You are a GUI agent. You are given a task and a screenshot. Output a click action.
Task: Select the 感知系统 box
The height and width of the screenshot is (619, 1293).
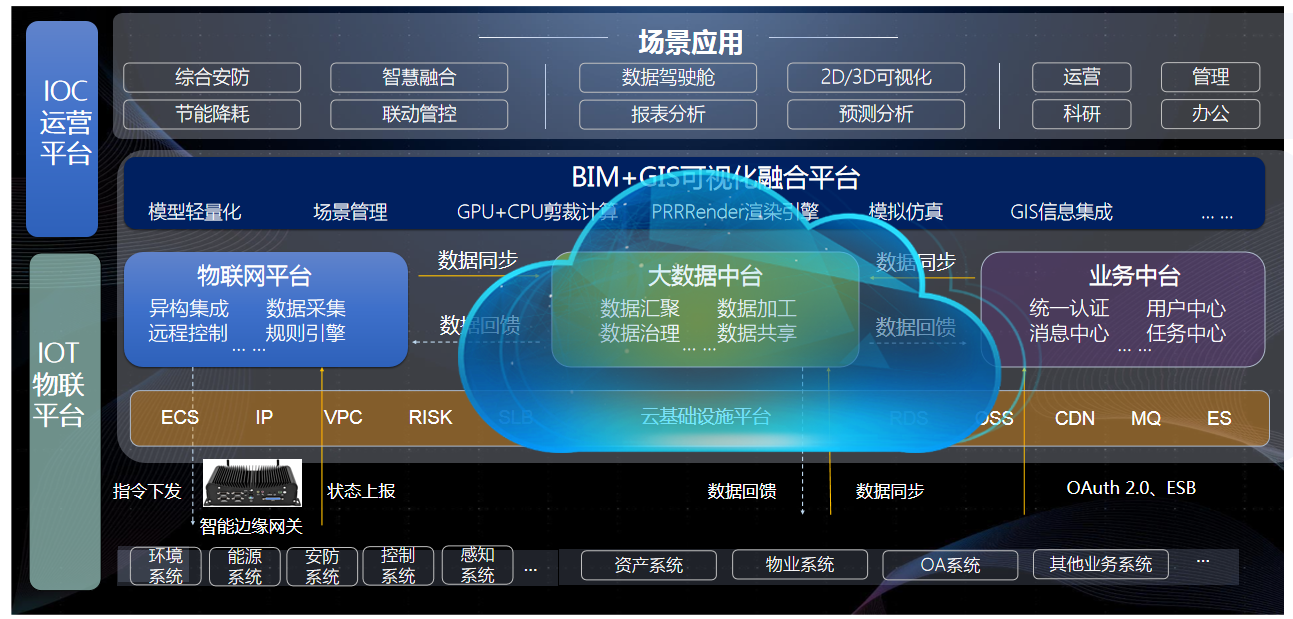click(x=478, y=566)
